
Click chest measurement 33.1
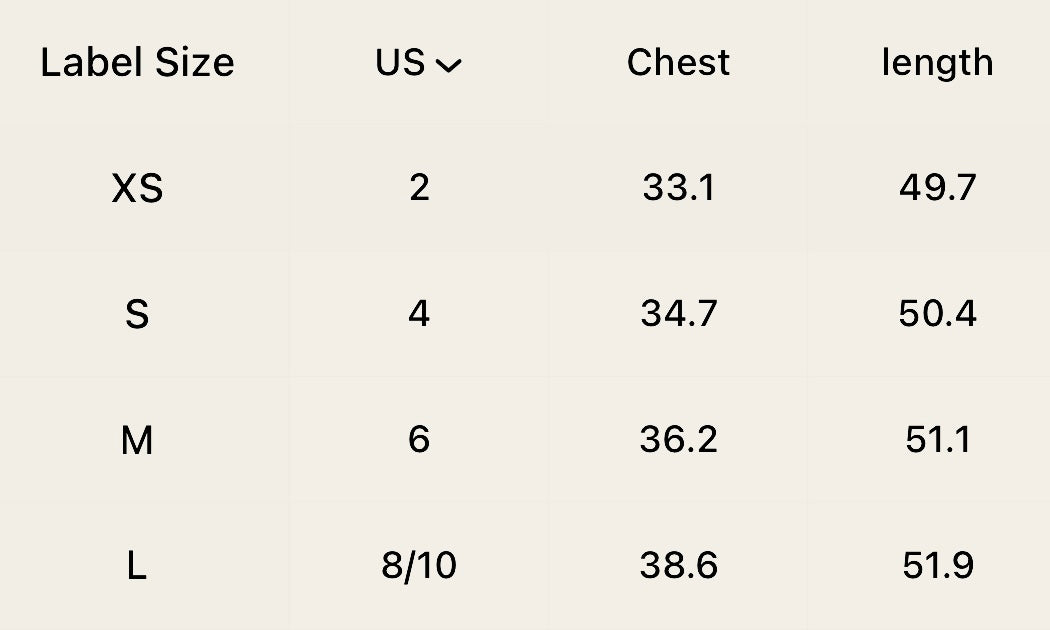(678, 188)
